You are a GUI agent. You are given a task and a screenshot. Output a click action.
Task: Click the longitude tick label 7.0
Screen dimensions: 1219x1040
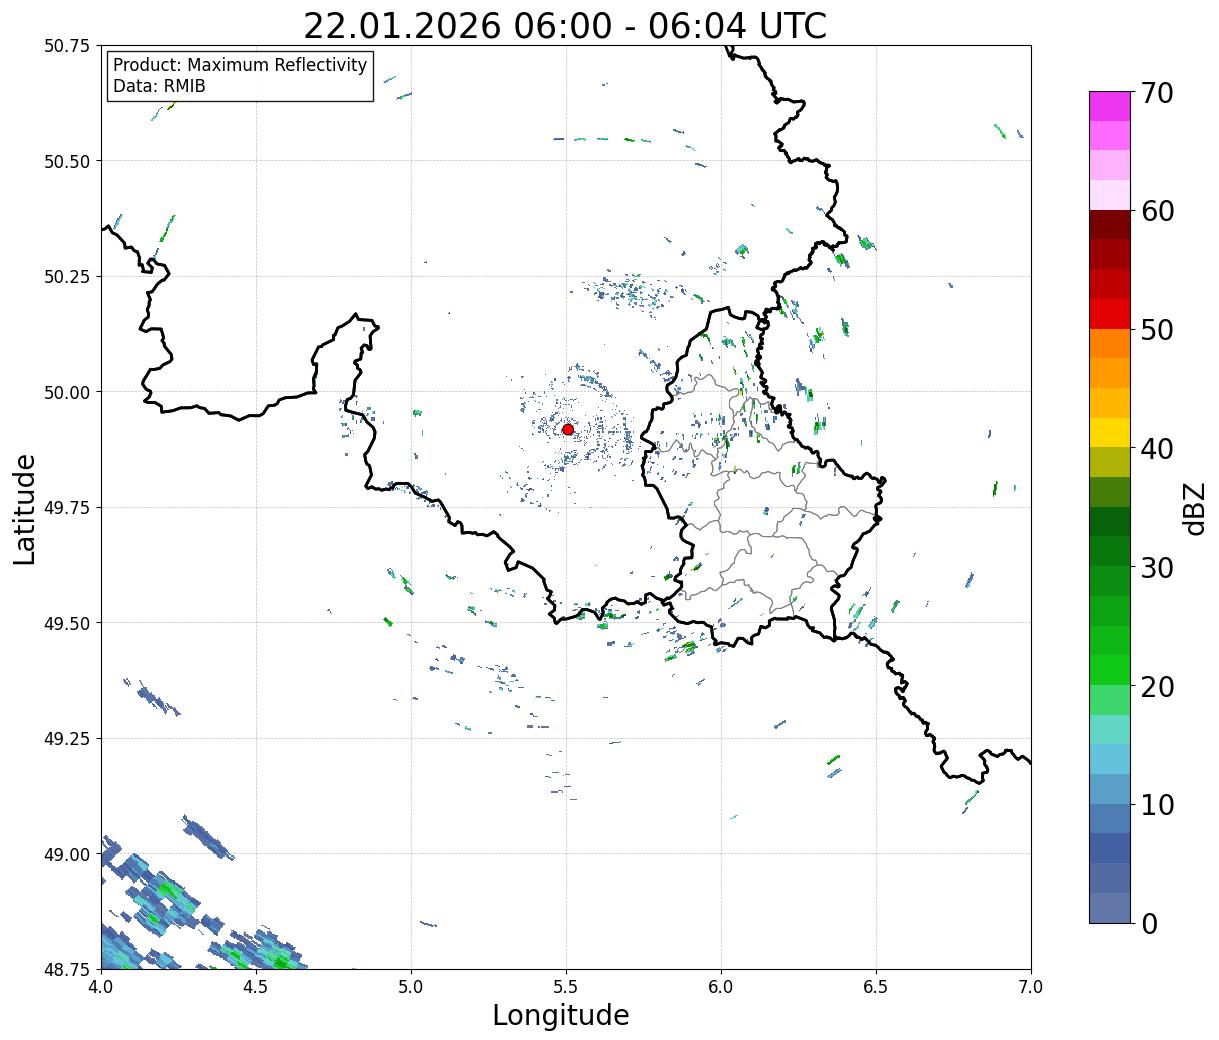[1031, 987]
